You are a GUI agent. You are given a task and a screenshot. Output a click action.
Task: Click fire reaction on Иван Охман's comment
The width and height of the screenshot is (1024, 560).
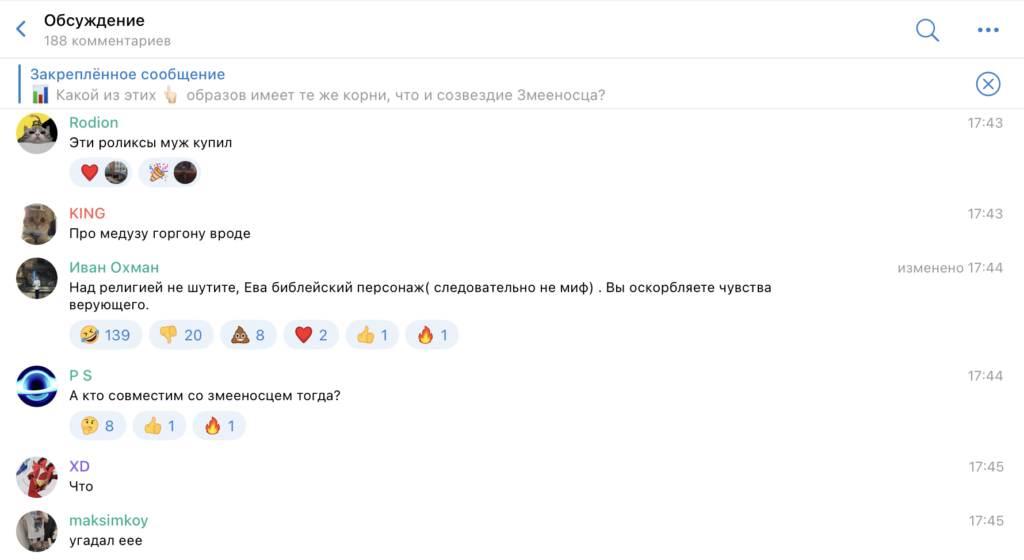pos(432,335)
